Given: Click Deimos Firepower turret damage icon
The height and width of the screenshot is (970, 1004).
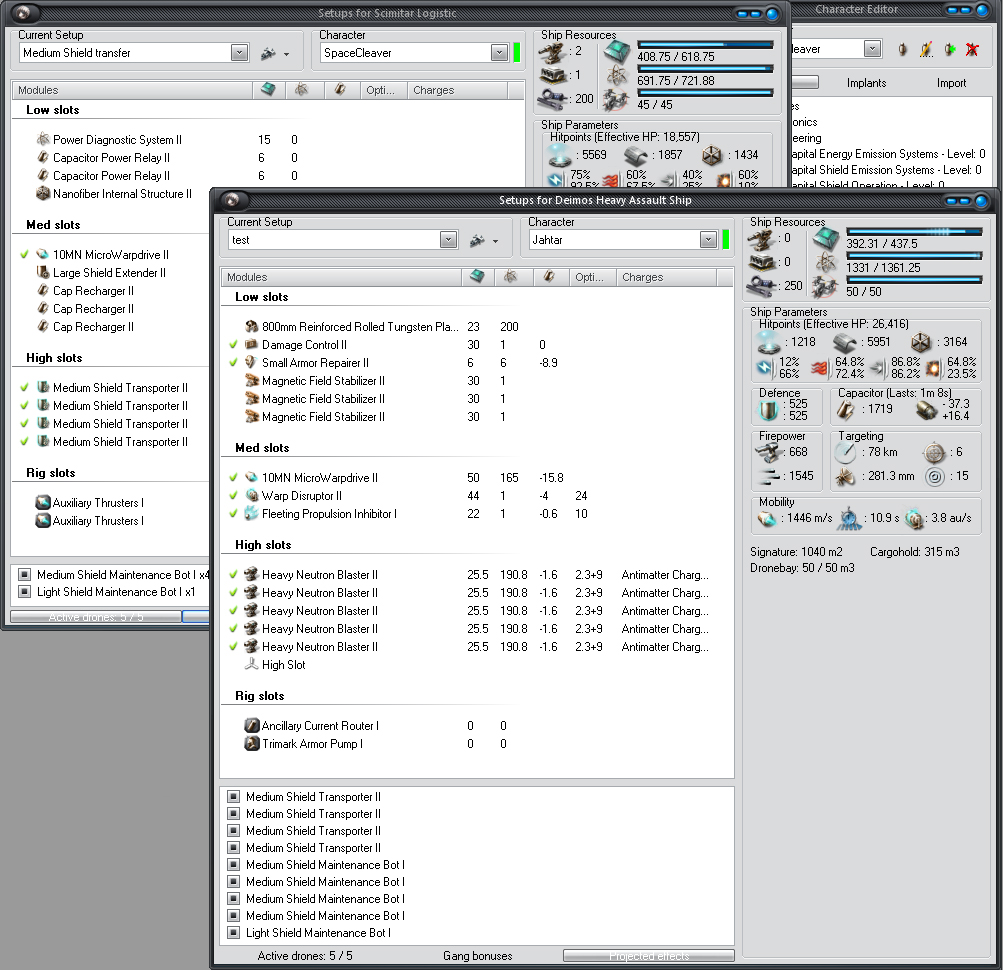Looking at the screenshot, I should click(x=768, y=453).
